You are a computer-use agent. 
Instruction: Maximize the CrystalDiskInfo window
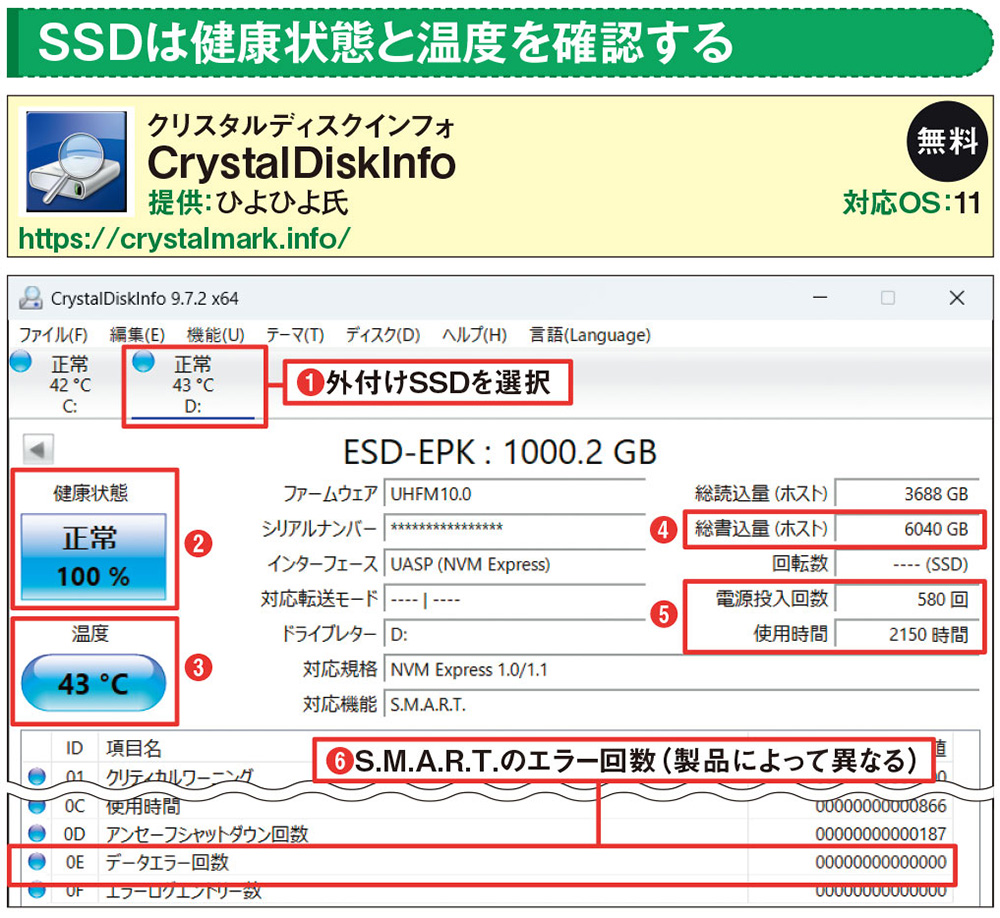coord(888,298)
